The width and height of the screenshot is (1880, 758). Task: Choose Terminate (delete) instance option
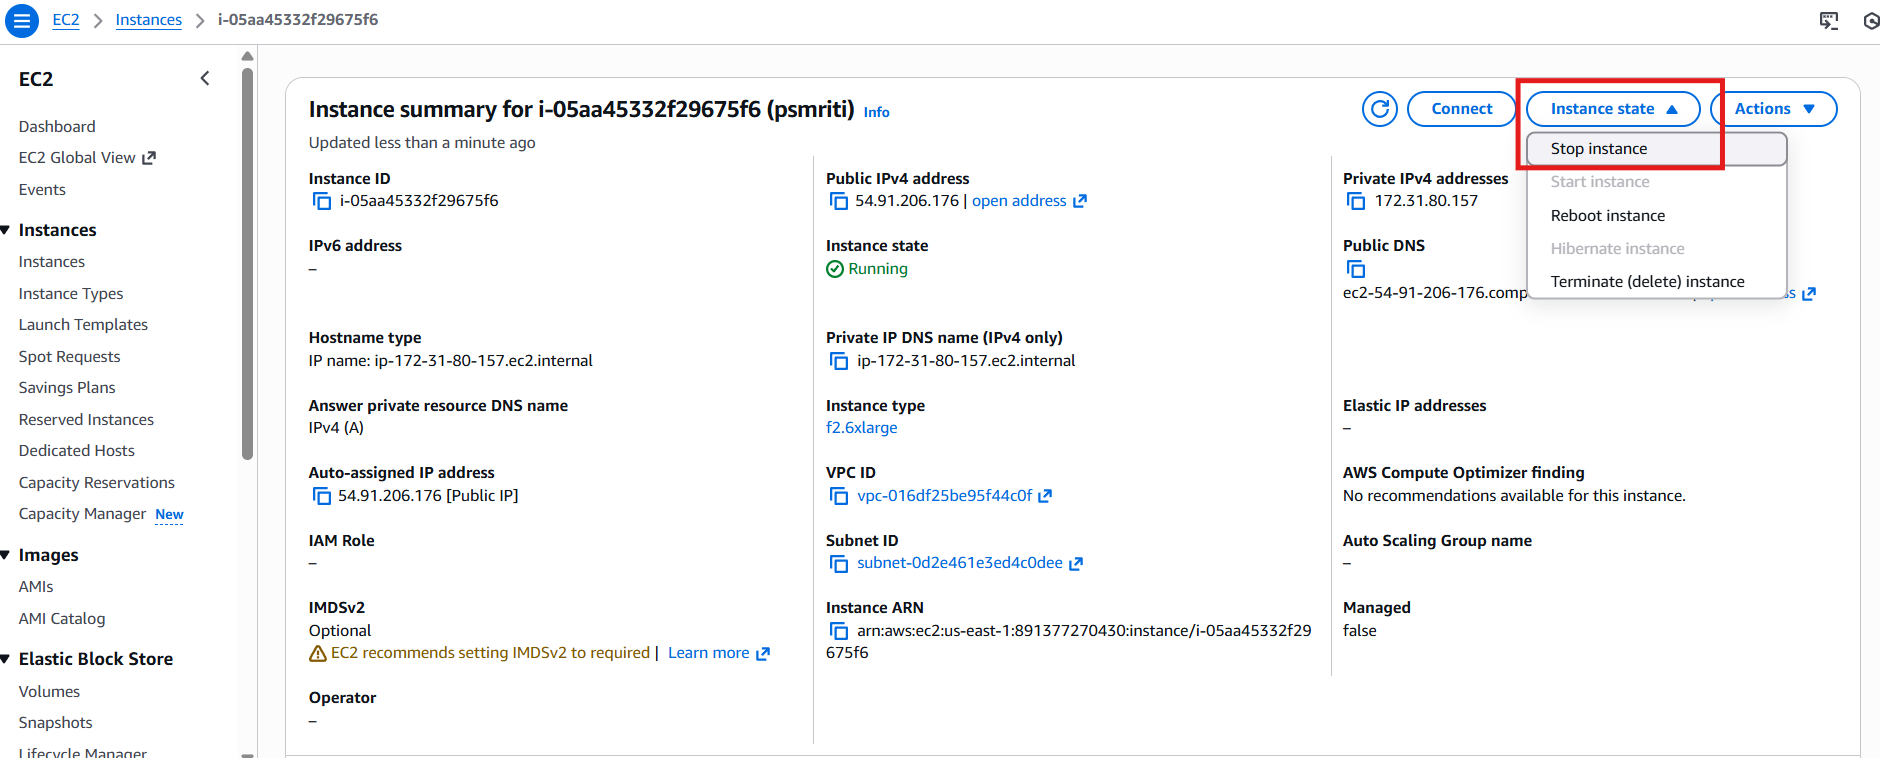[x=1657, y=282]
